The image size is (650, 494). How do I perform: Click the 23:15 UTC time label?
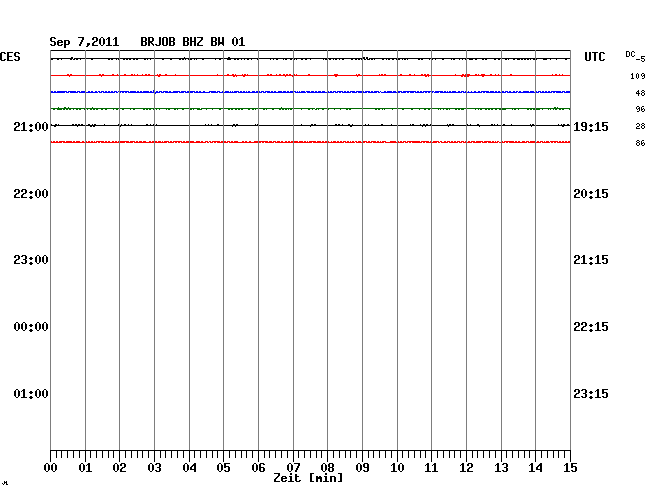(591, 393)
